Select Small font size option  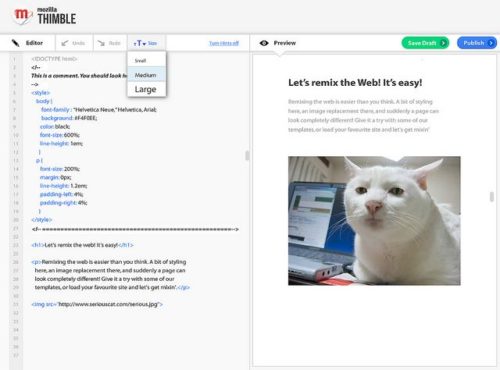coord(146,60)
